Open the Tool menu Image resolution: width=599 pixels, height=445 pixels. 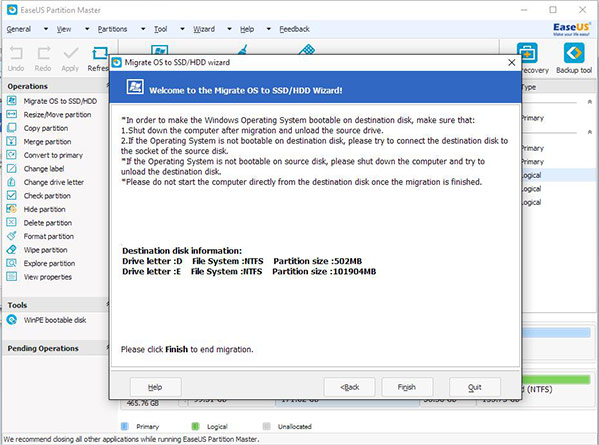click(x=160, y=29)
